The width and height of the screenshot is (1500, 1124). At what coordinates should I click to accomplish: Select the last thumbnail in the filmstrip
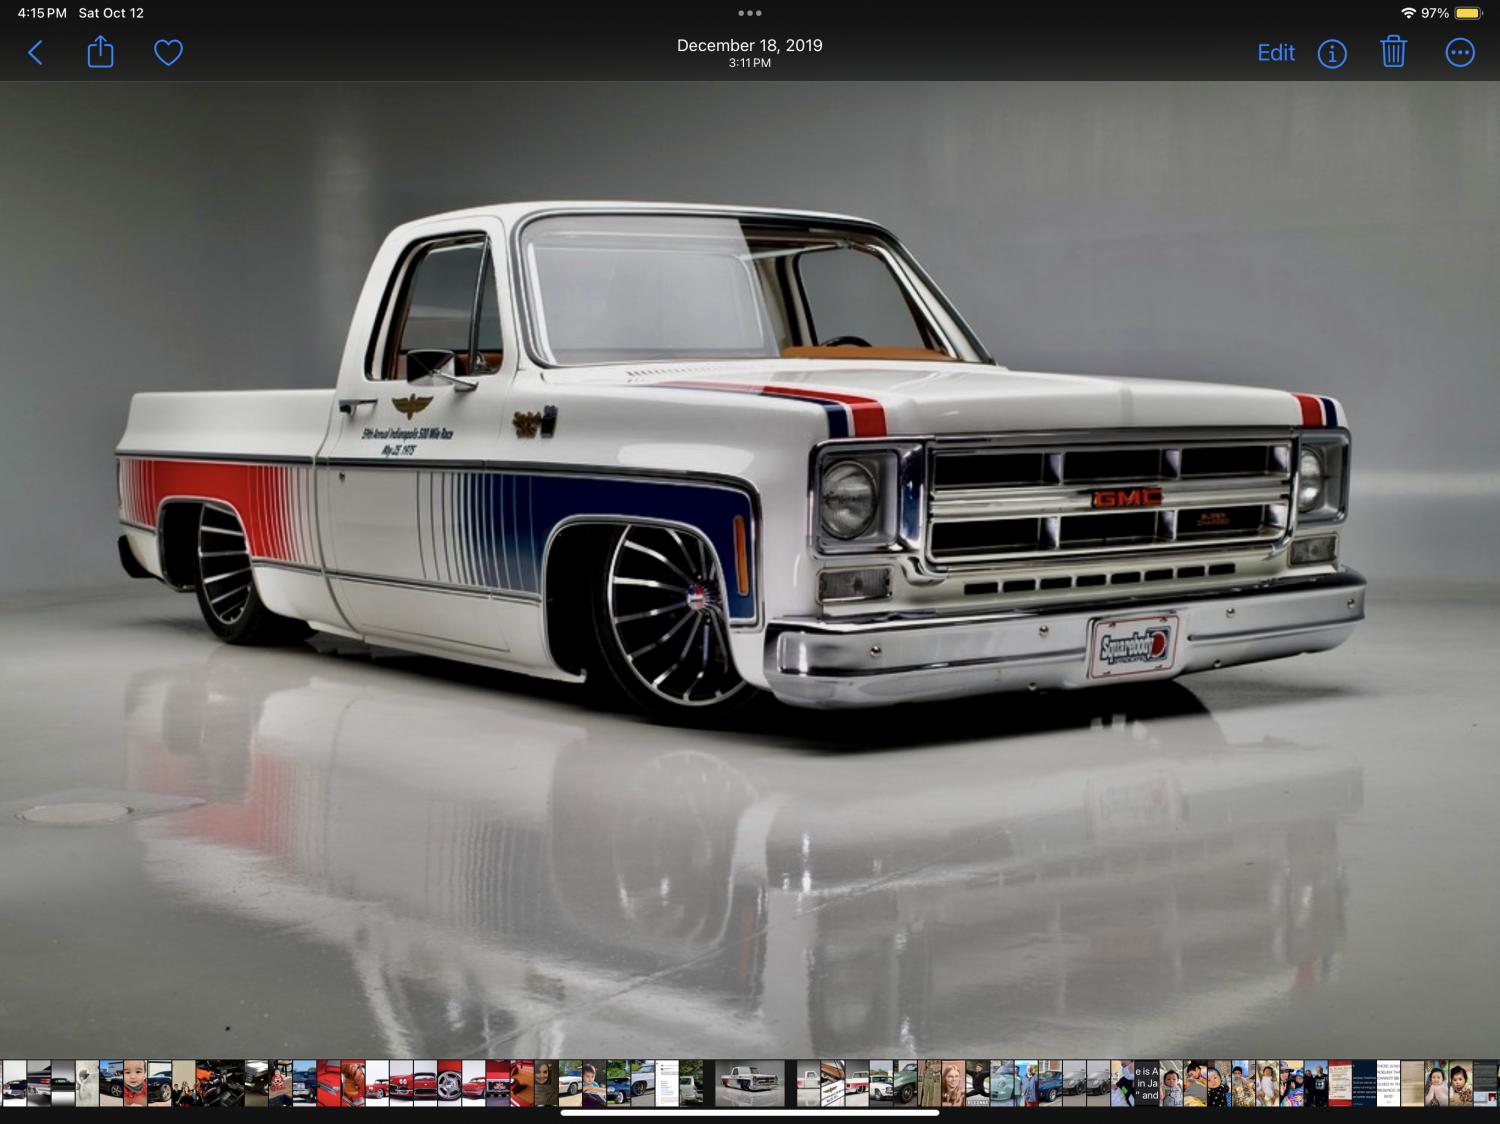point(1485,1083)
